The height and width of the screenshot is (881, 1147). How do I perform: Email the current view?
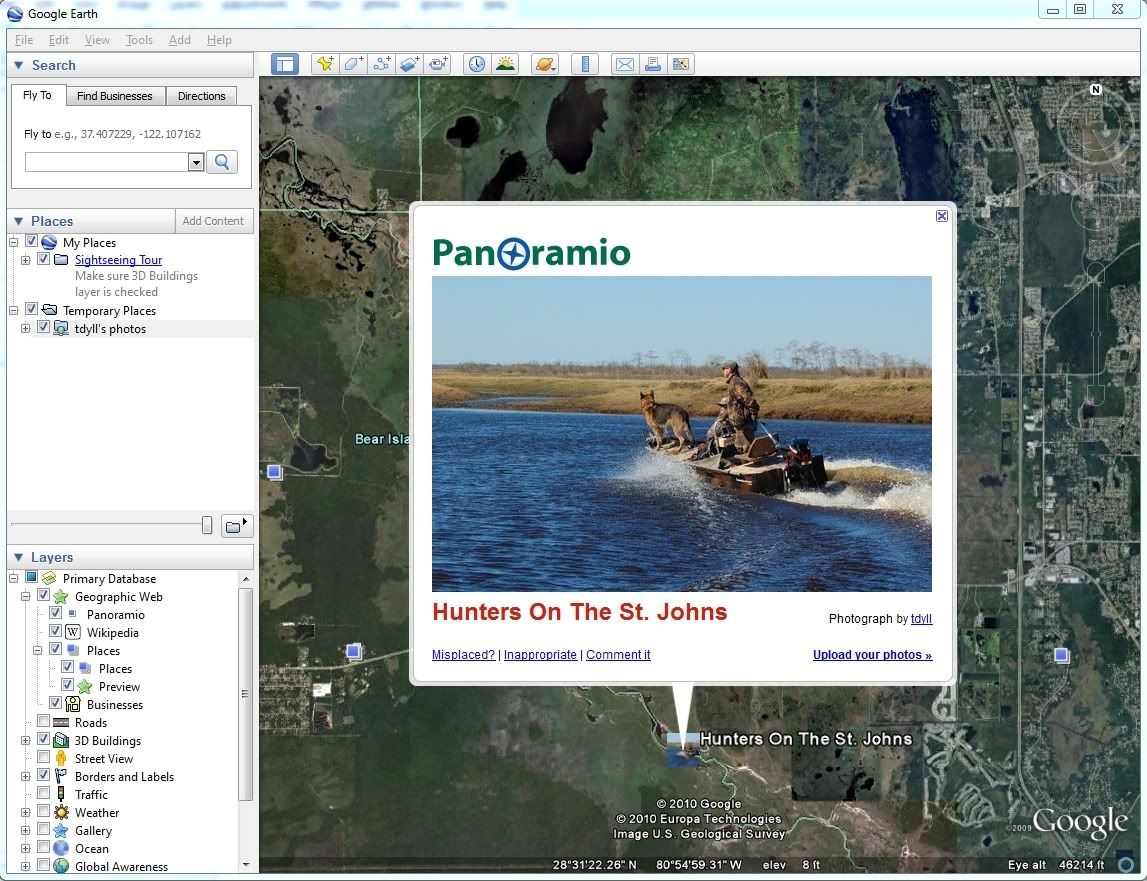625,64
